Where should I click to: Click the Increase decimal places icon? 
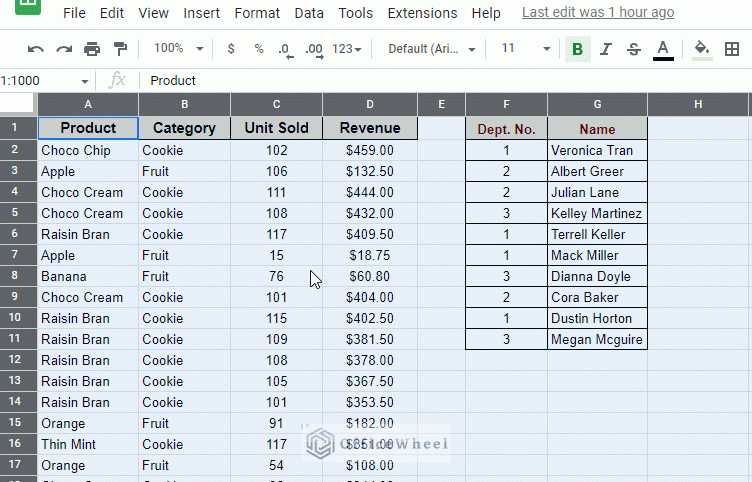click(x=314, y=50)
